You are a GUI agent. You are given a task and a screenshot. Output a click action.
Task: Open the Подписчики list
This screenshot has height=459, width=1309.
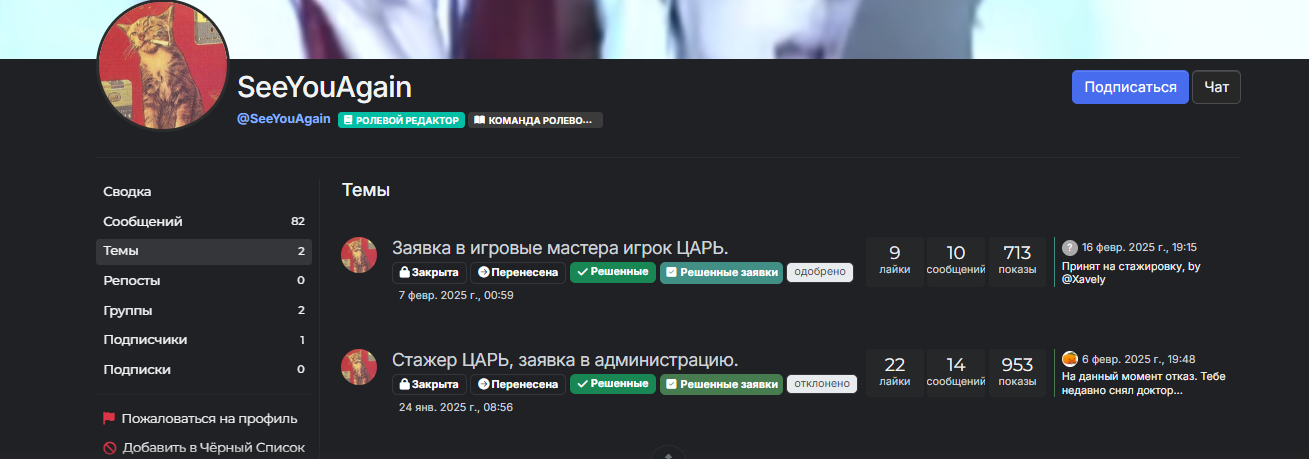145,340
